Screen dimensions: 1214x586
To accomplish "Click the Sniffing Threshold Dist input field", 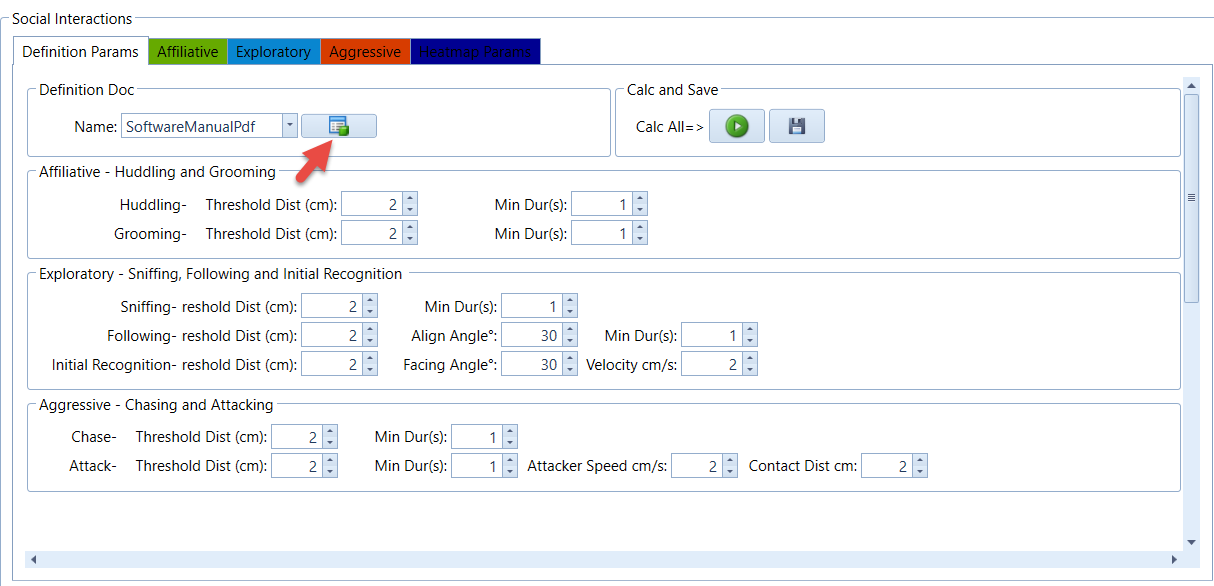I will pos(330,306).
